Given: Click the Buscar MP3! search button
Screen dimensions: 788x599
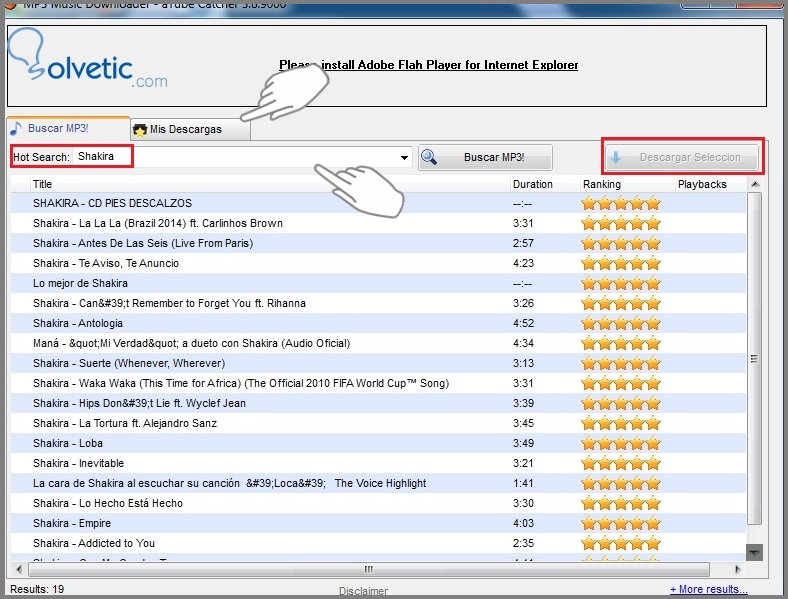Looking at the screenshot, I should 485,158.
